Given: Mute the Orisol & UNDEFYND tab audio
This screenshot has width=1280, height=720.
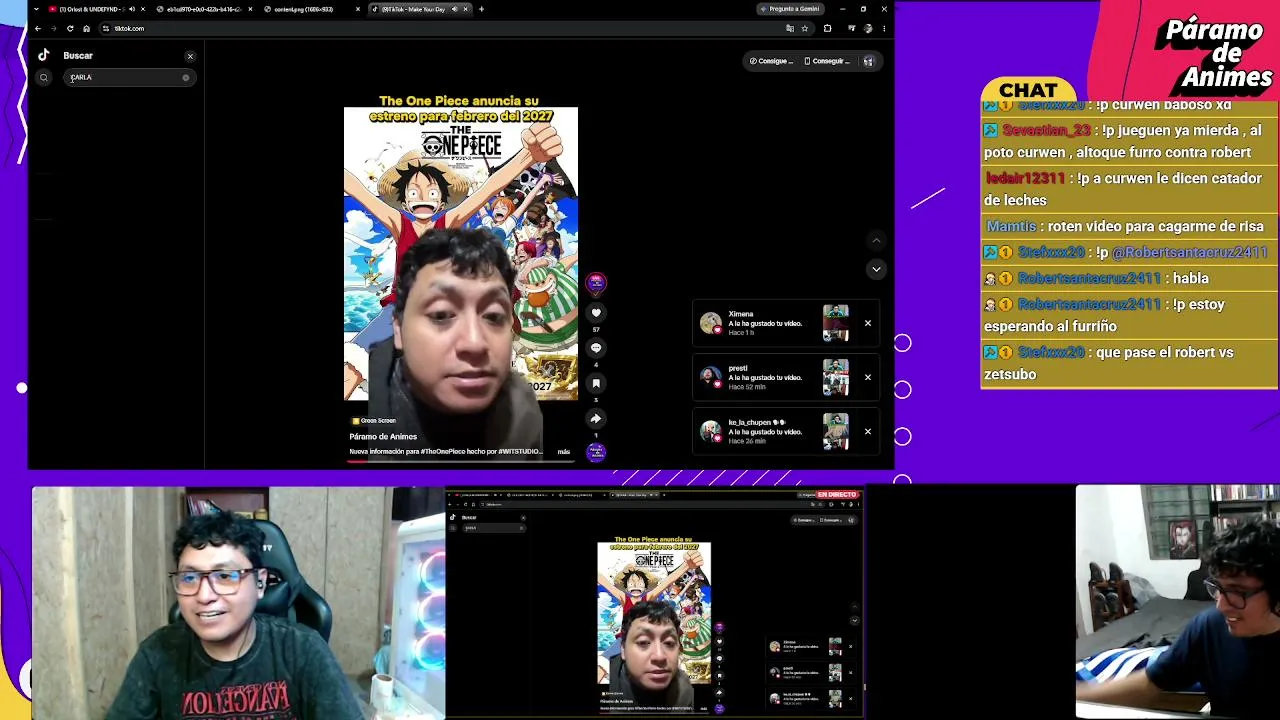Looking at the screenshot, I should (130, 9).
